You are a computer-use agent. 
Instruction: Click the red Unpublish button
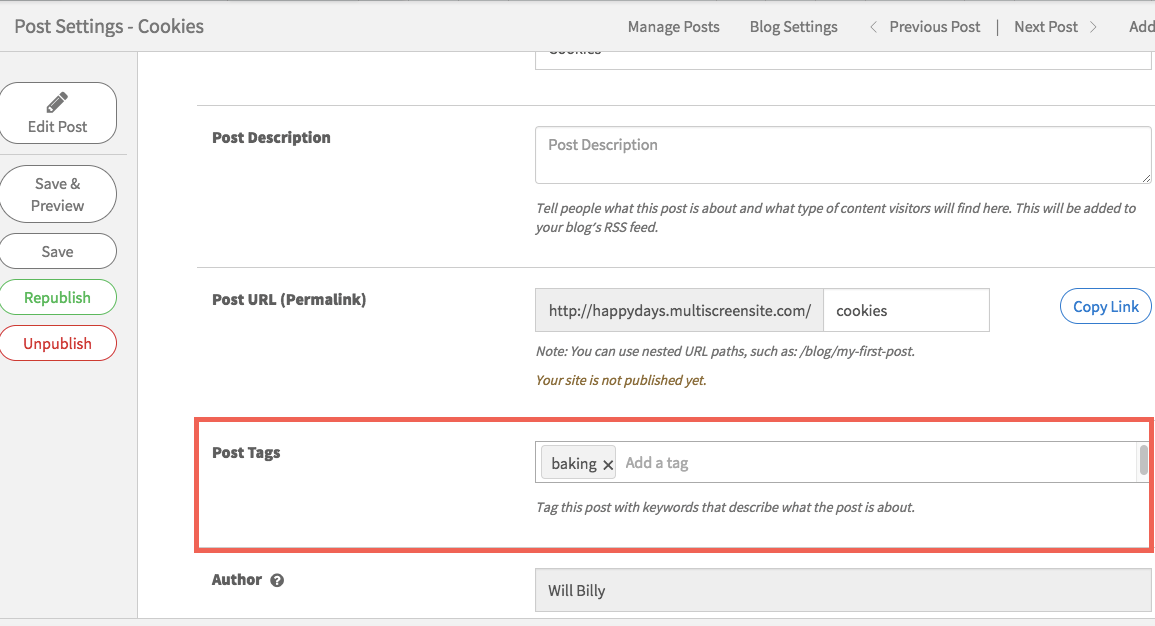click(x=58, y=342)
